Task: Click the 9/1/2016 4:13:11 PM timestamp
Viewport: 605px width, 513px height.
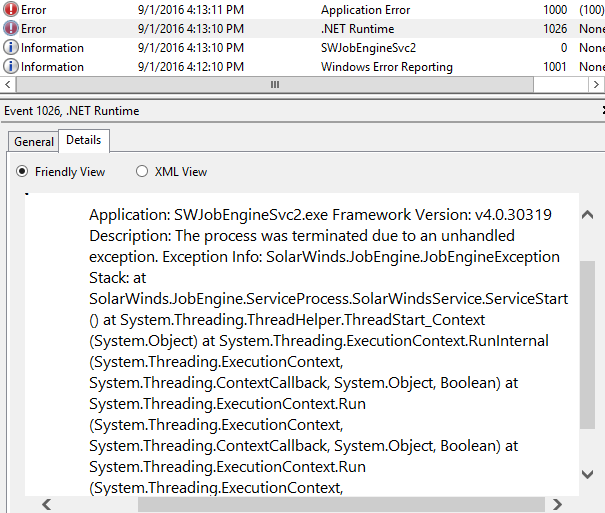Action: (x=191, y=10)
